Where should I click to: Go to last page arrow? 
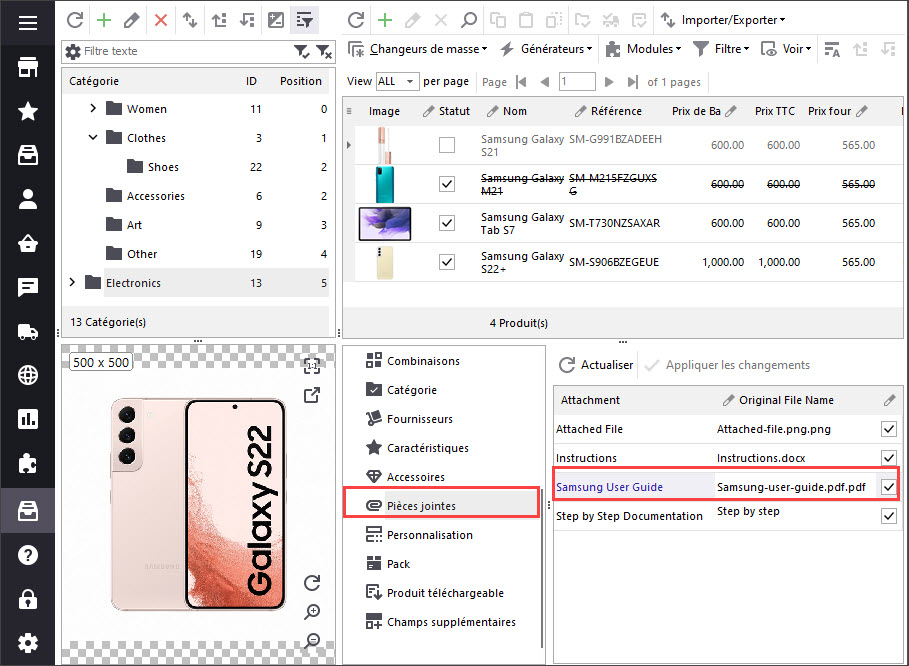(x=632, y=82)
